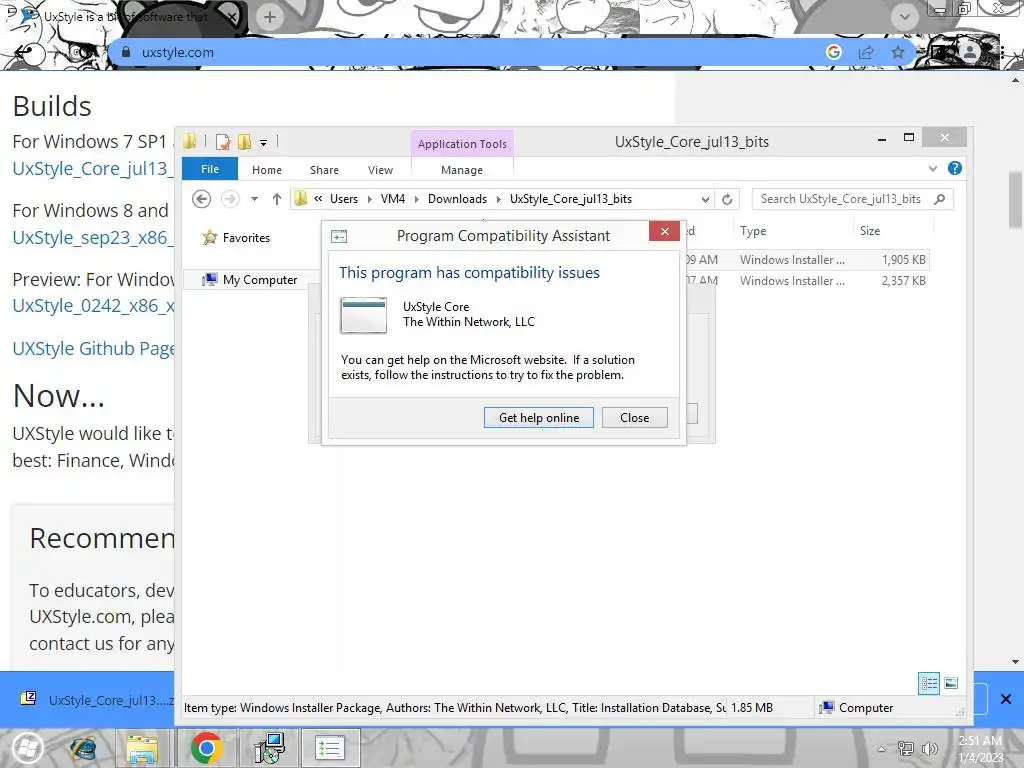Open Customize Quick Access Toolbar dropdown
Screen dimensions: 1024x768
(x=263, y=142)
